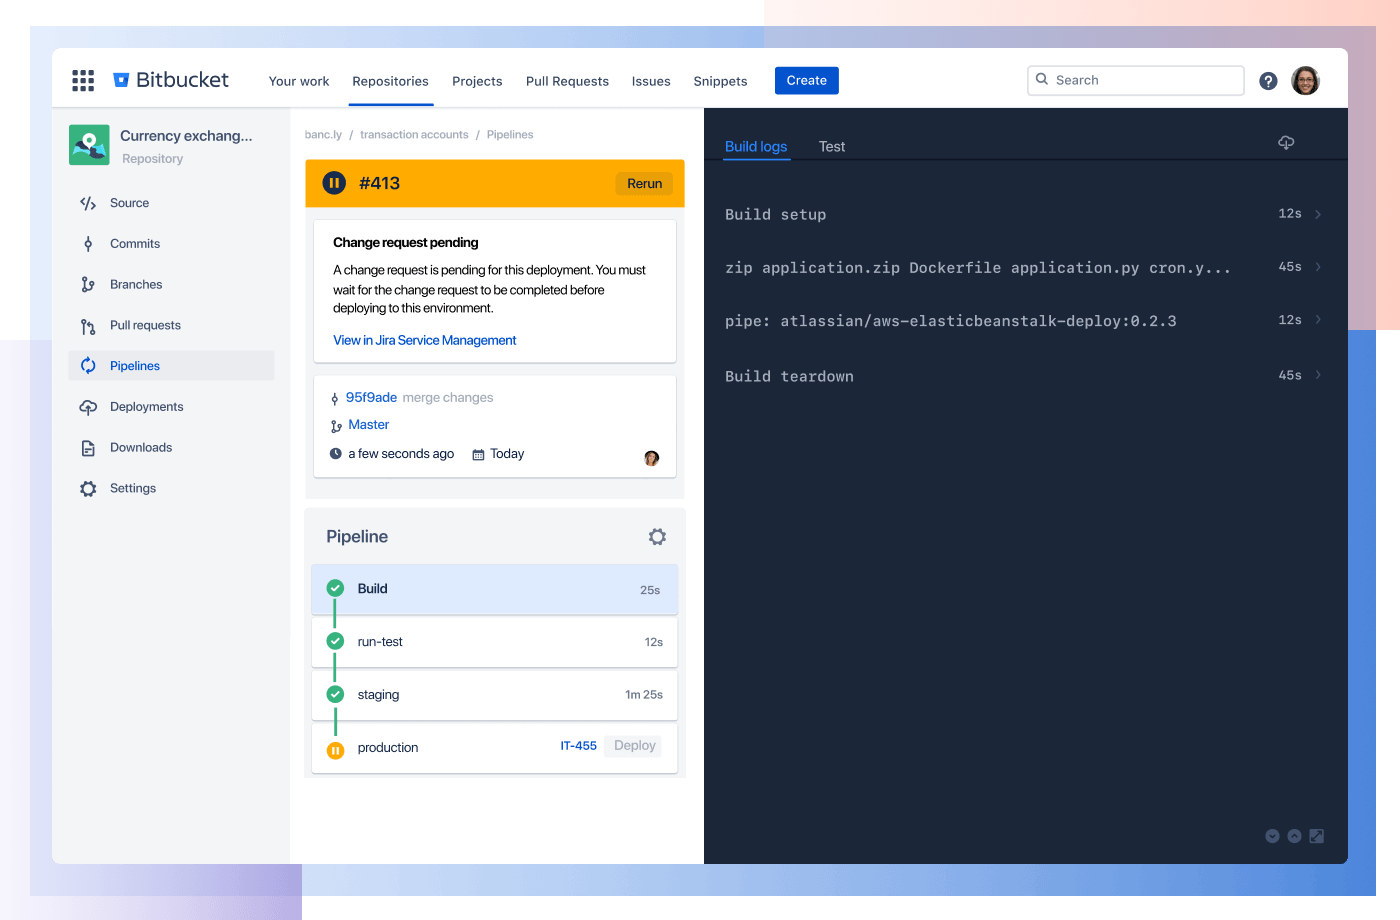Switch to the Test tab
This screenshot has height=920, width=1400.
click(x=832, y=146)
